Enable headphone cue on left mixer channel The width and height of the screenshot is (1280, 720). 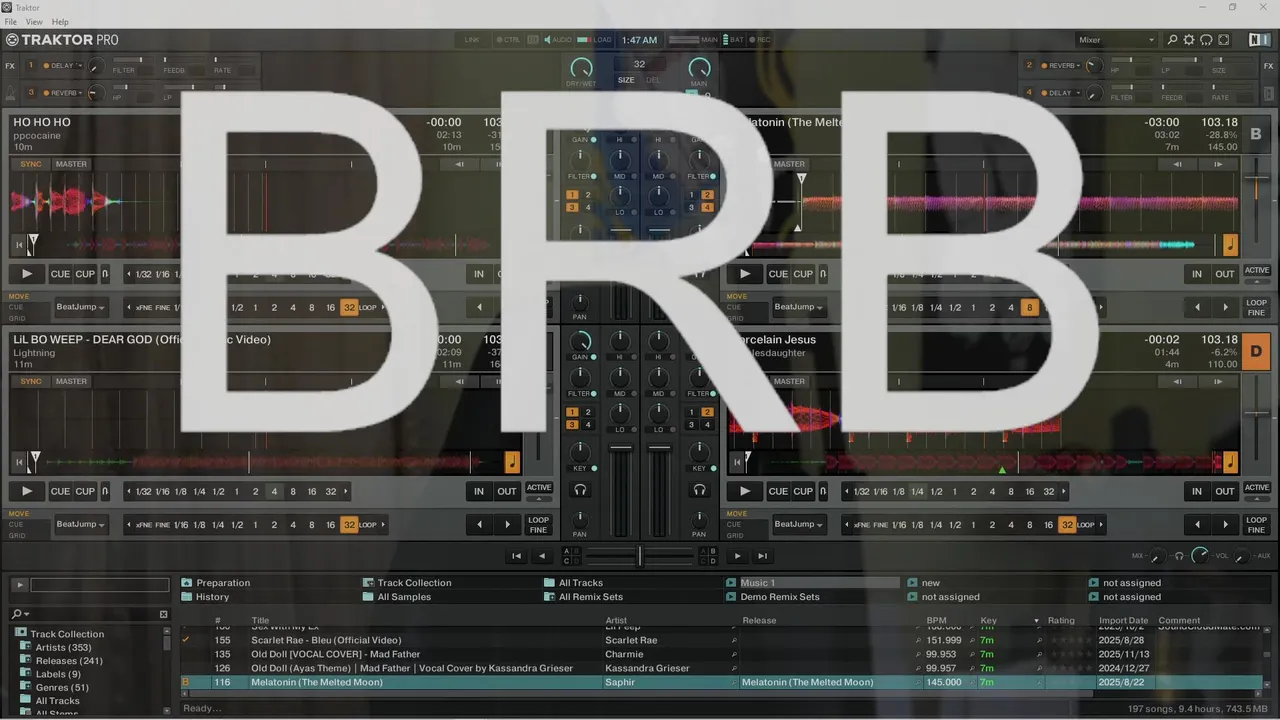(x=580, y=490)
